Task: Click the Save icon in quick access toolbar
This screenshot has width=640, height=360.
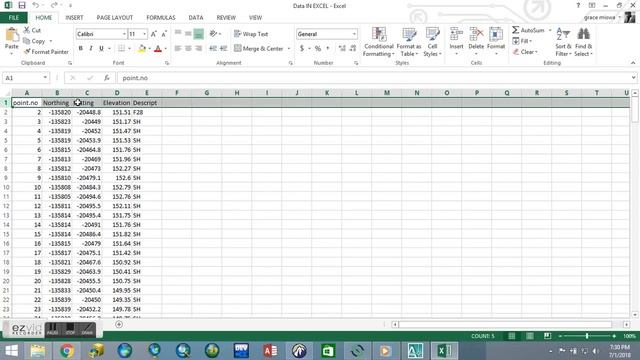Action: pos(22,5)
